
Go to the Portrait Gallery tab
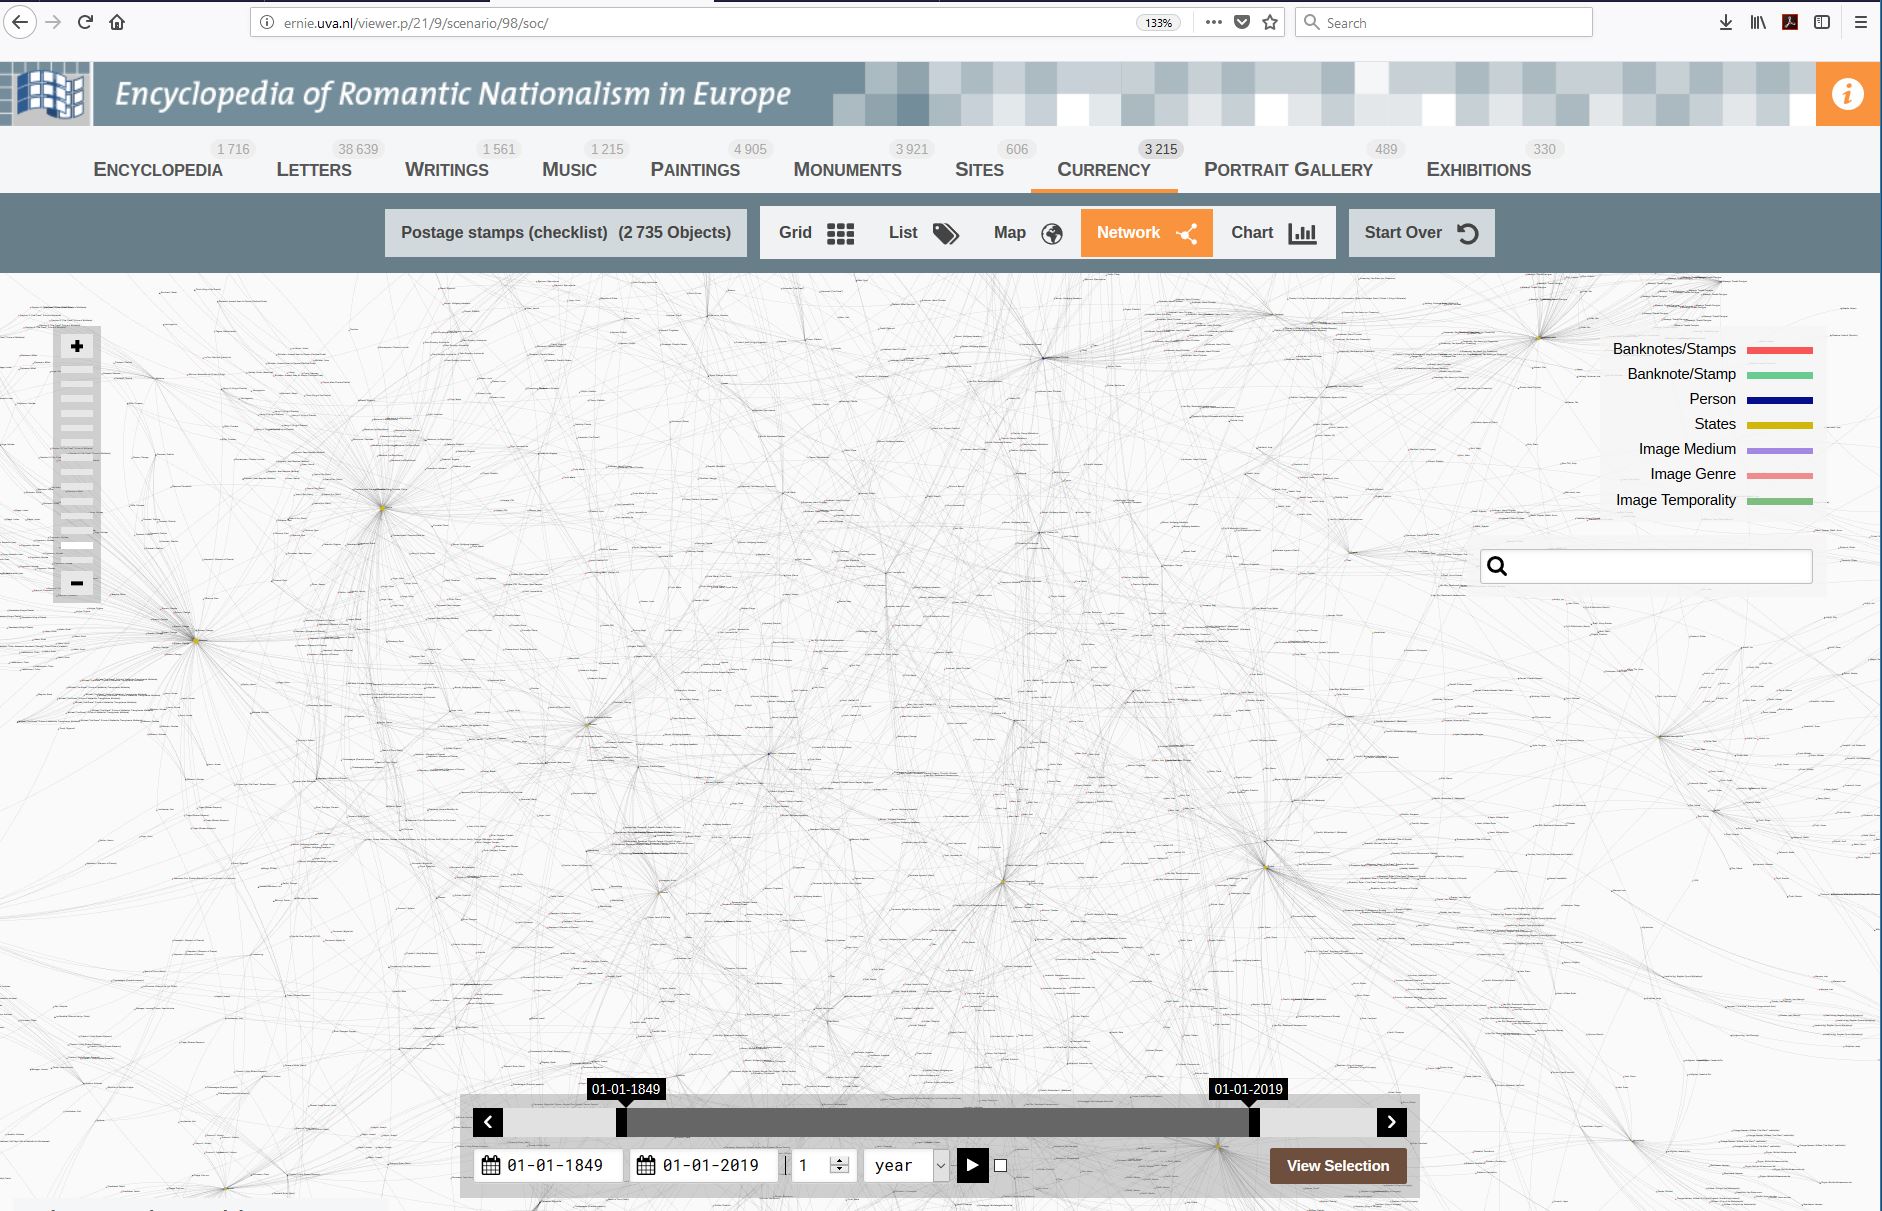1288,169
